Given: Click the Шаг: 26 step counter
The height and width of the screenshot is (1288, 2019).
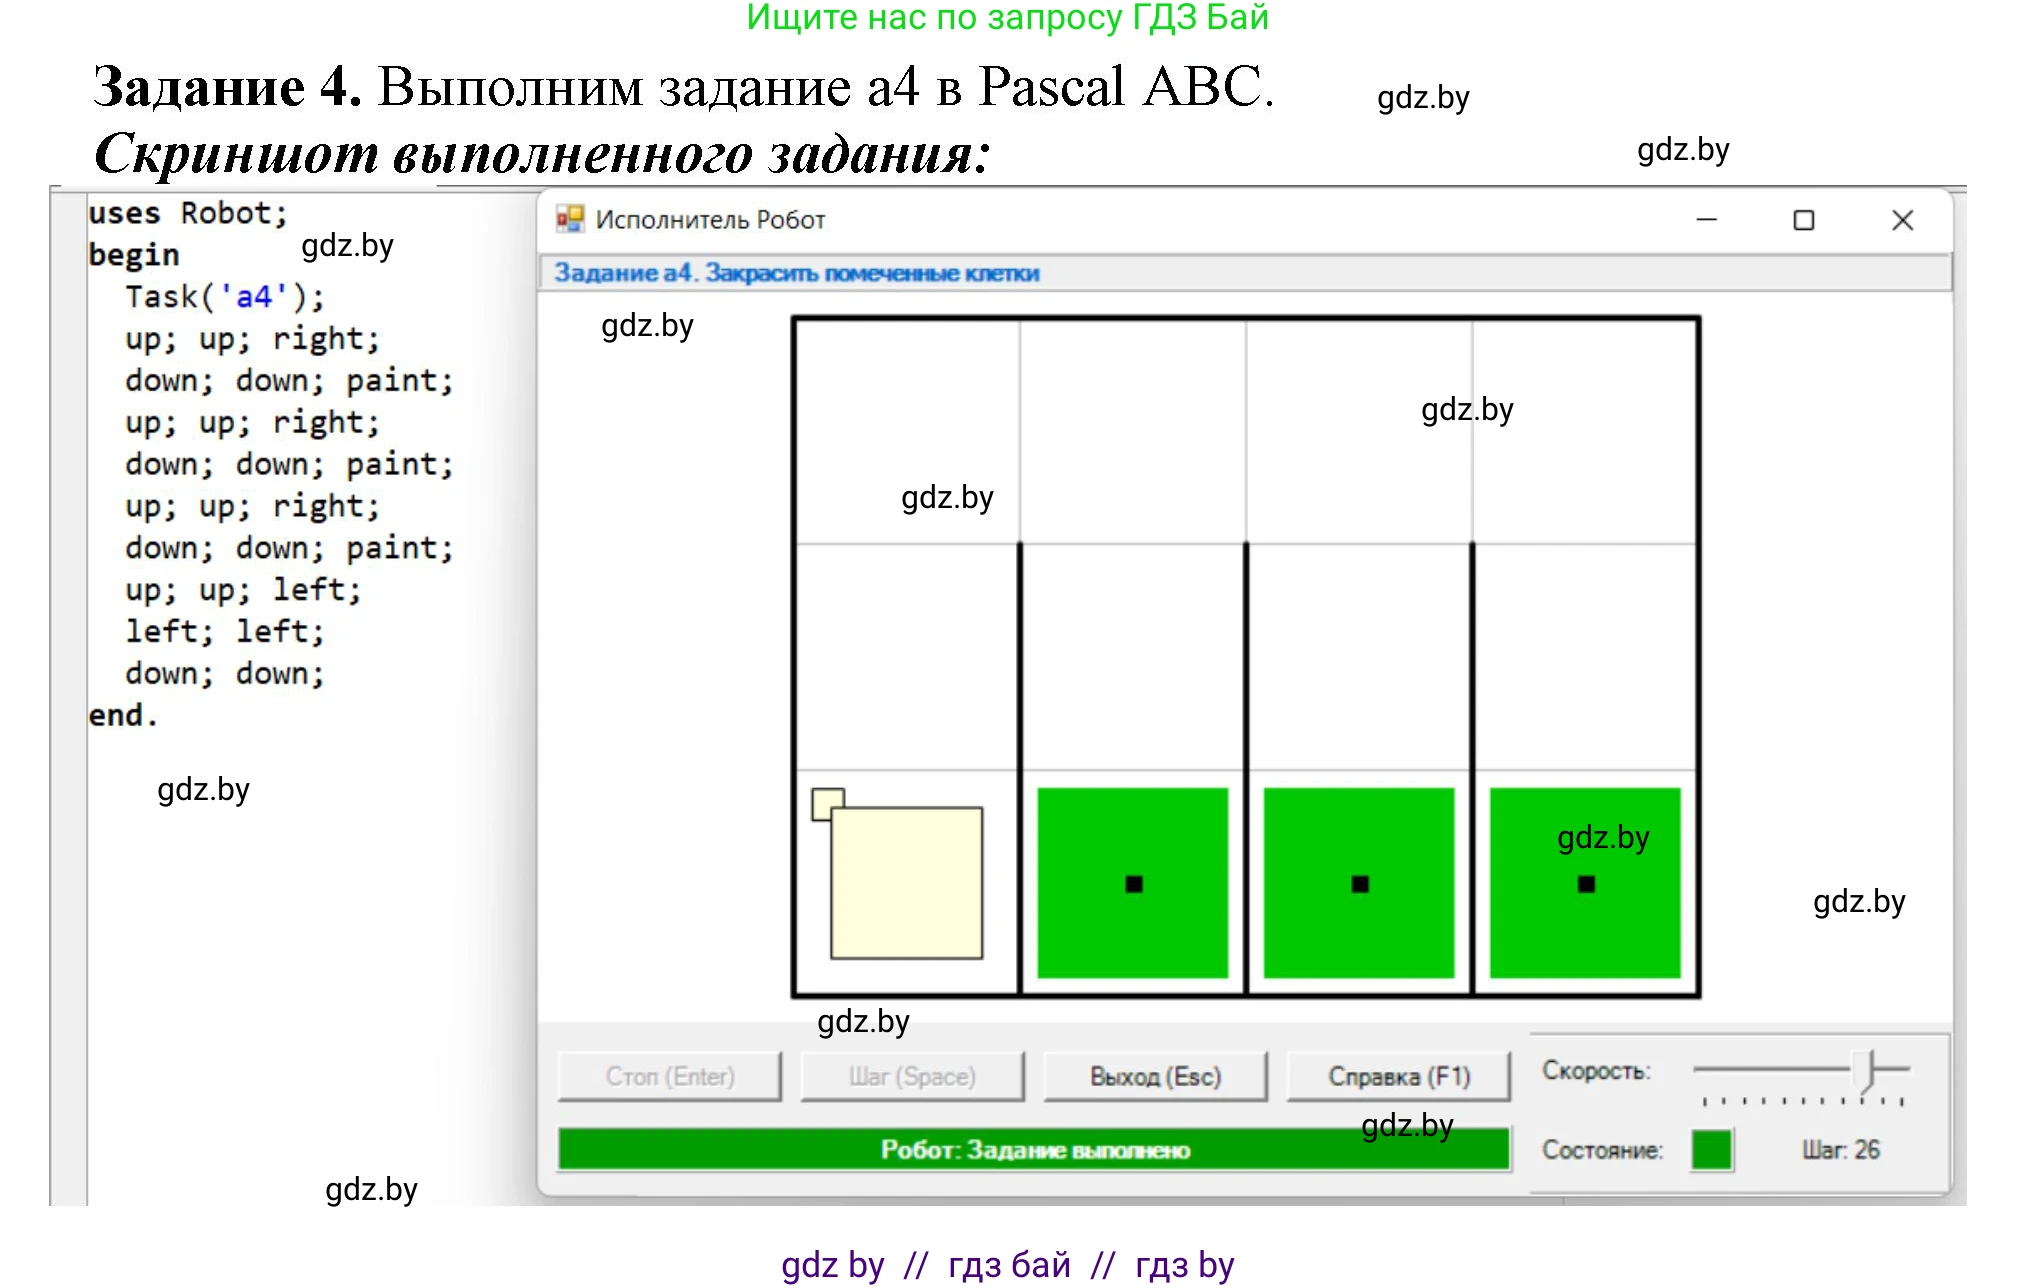Looking at the screenshot, I should 1845,1150.
